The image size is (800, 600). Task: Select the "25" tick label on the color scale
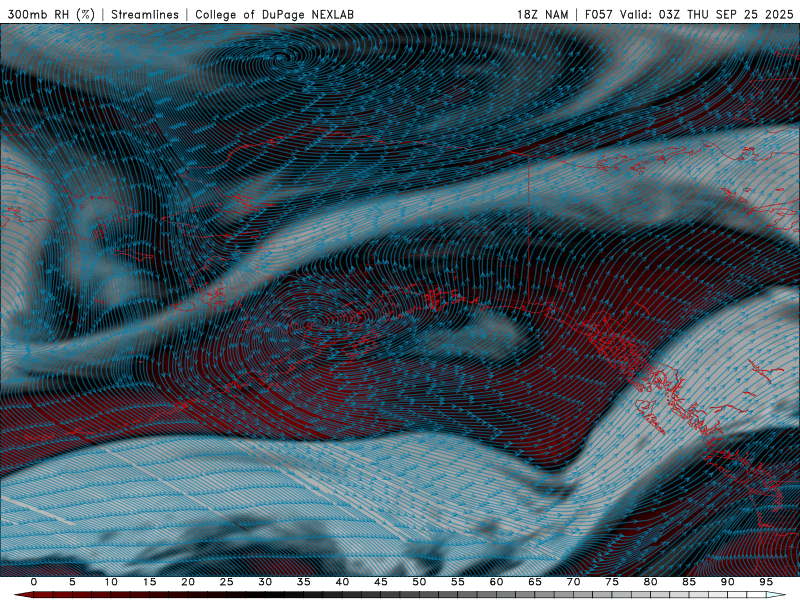pyautogui.click(x=227, y=582)
